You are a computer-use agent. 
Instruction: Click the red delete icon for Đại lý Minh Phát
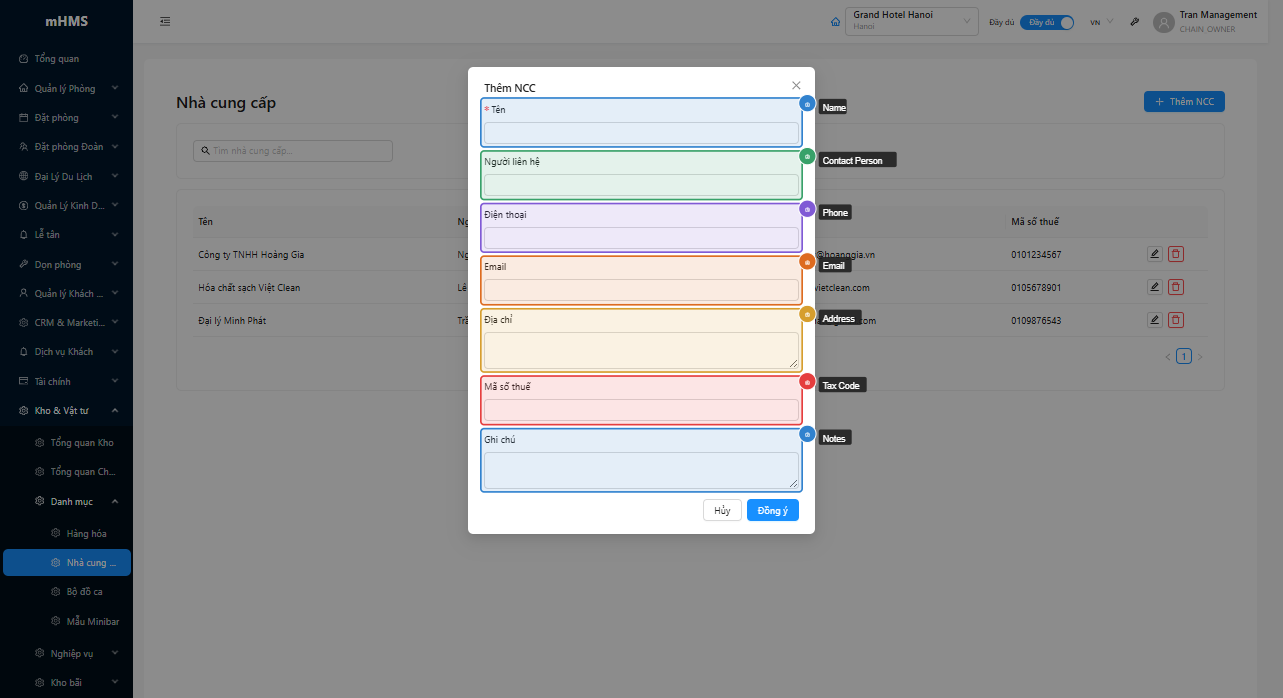point(1176,320)
